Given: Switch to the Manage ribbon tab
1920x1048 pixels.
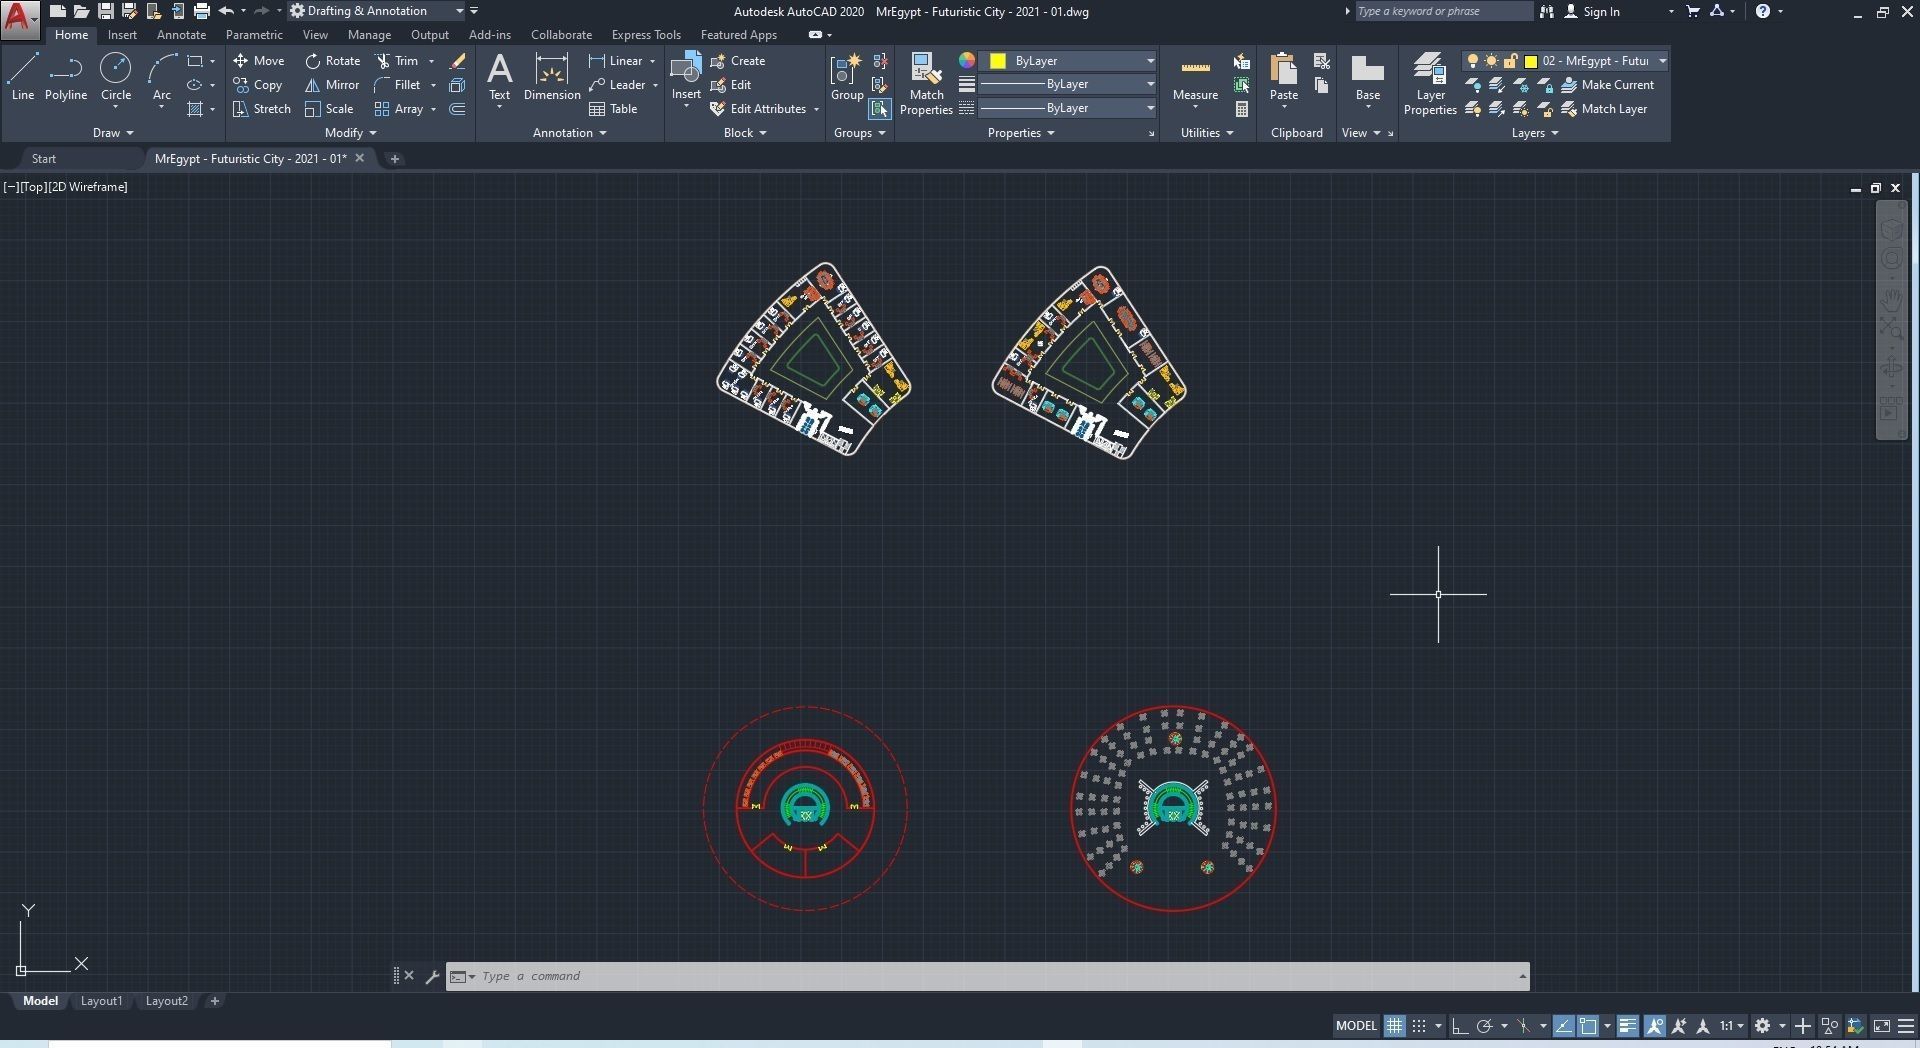Looking at the screenshot, I should coord(369,35).
